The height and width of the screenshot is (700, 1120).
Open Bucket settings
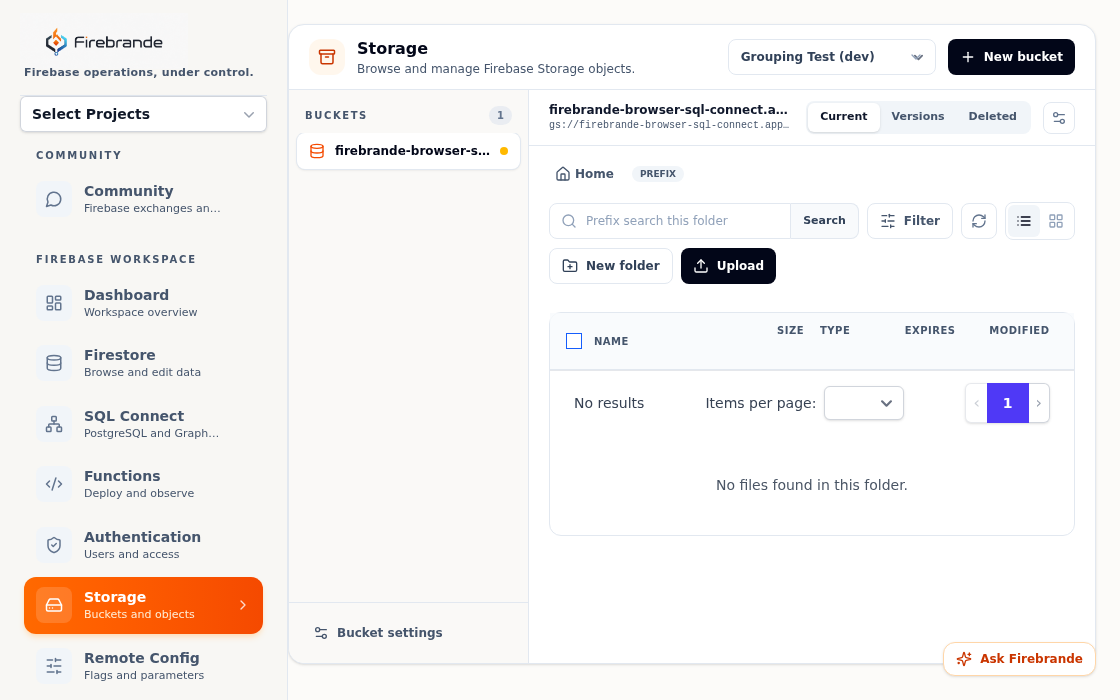tap(379, 633)
